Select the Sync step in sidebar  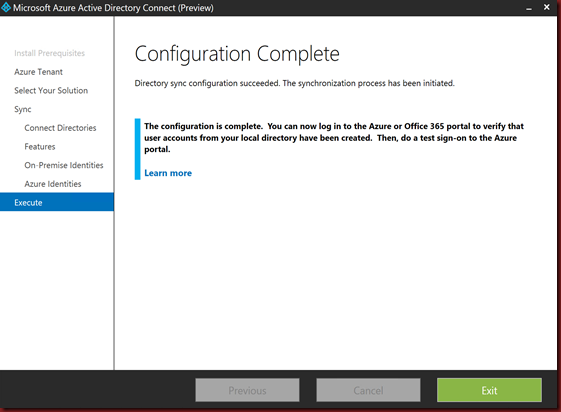(23, 109)
